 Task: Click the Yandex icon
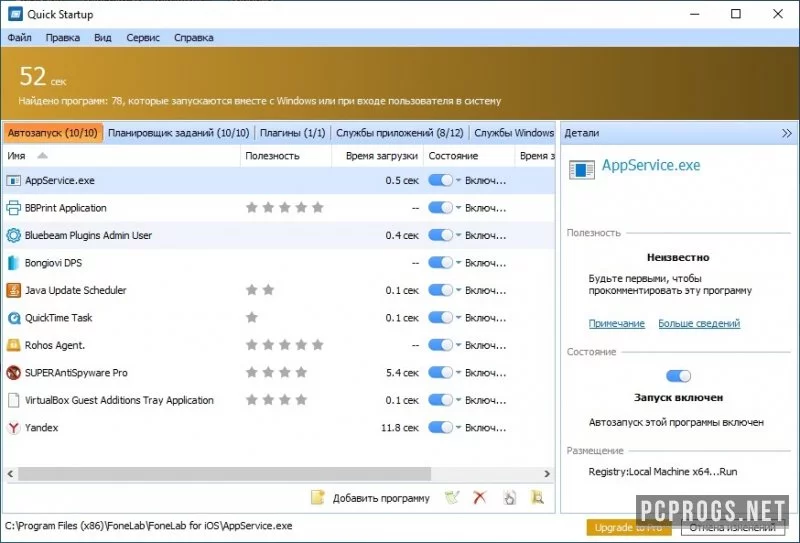point(13,428)
